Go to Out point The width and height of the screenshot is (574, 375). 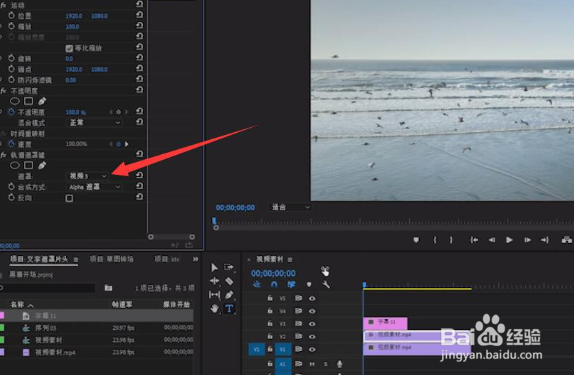click(545, 240)
